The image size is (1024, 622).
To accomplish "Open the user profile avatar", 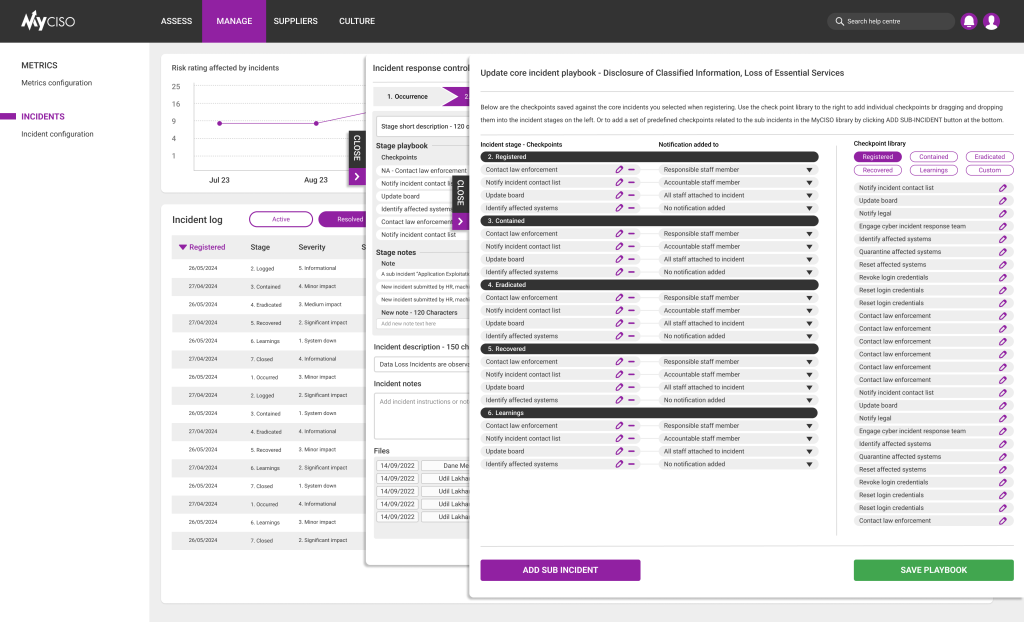I will (991, 21).
